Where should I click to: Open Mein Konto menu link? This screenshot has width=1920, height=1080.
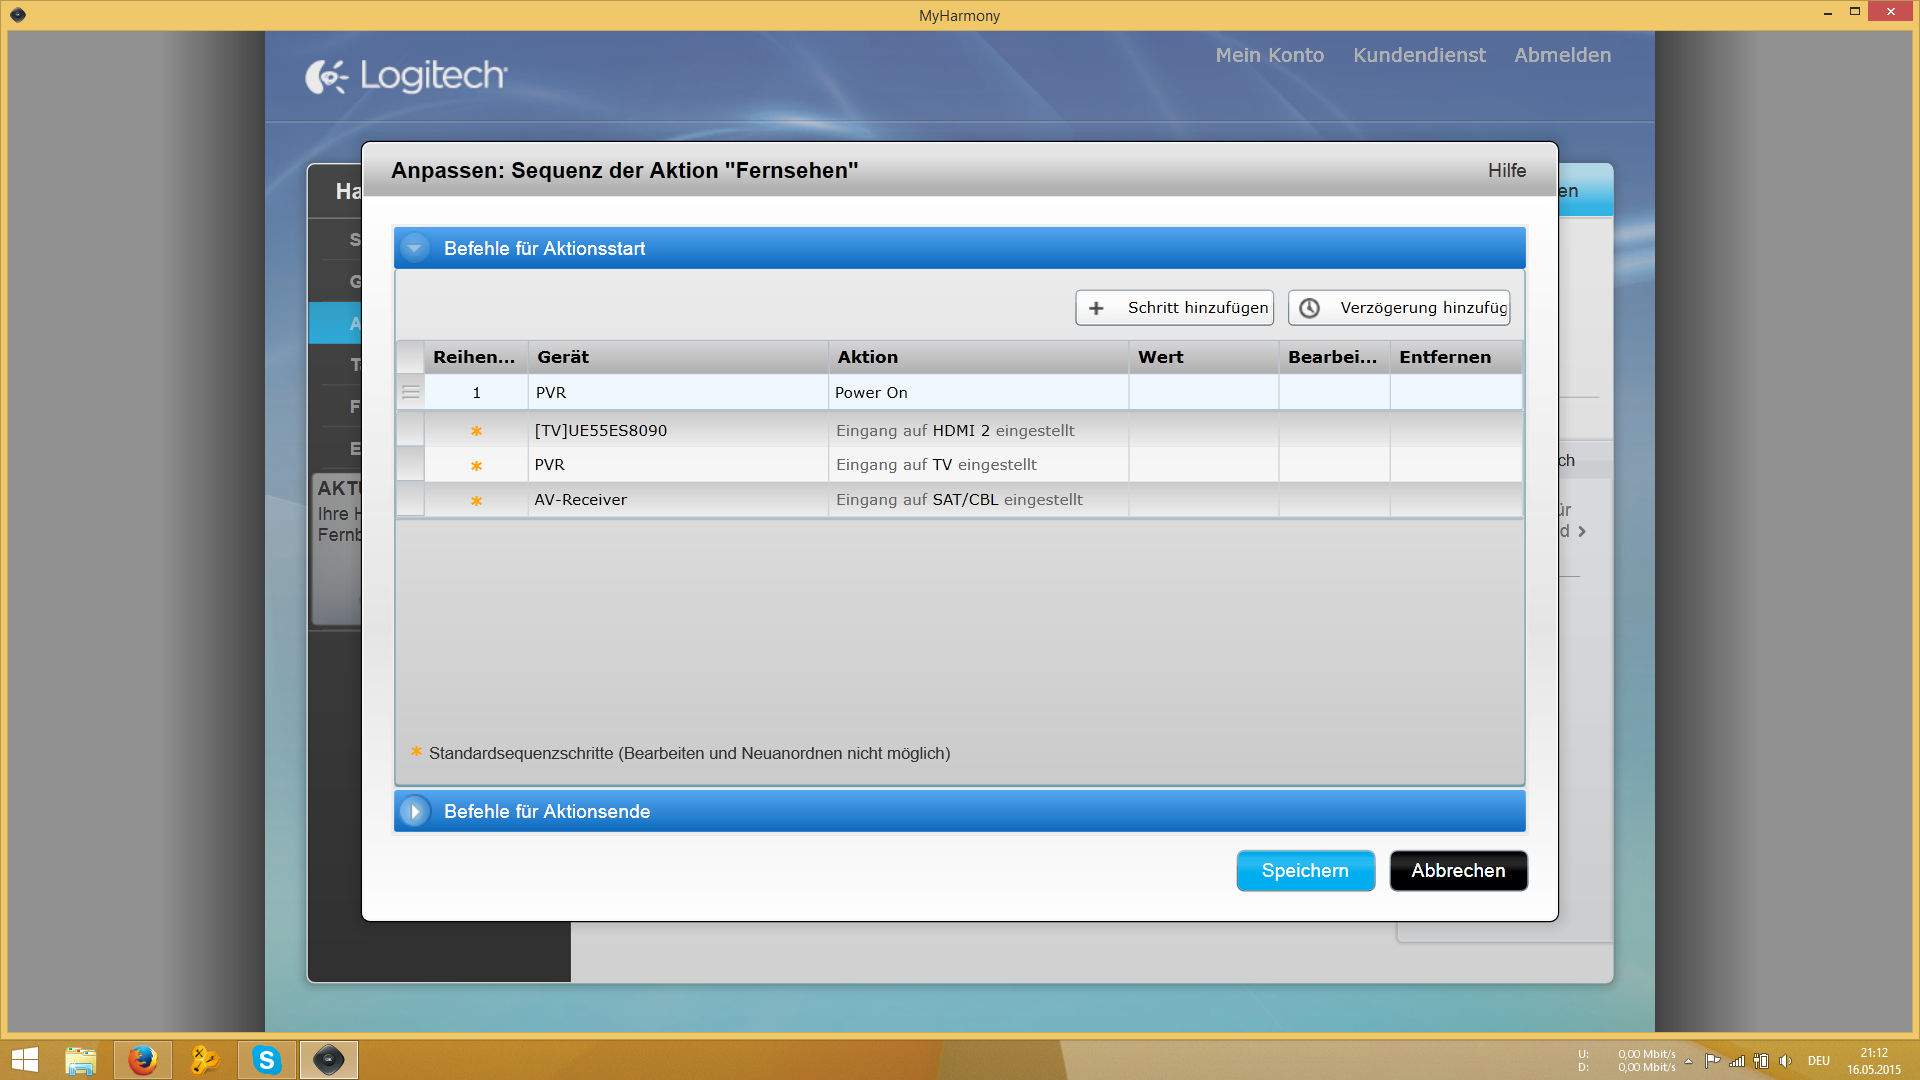[x=1269, y=55]
